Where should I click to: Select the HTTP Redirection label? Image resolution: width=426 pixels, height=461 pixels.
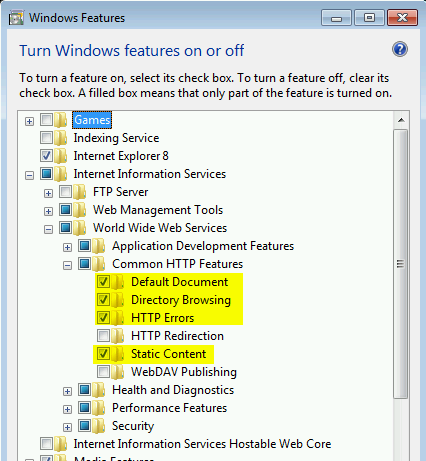[177, 336]
